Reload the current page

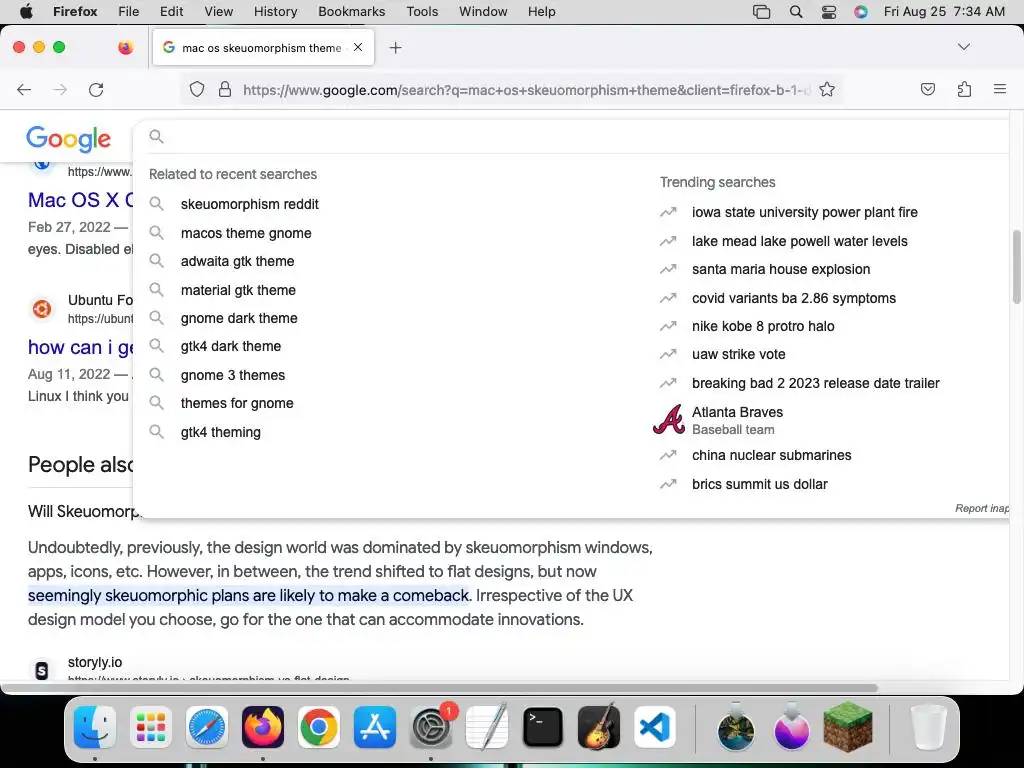(96, 89)
